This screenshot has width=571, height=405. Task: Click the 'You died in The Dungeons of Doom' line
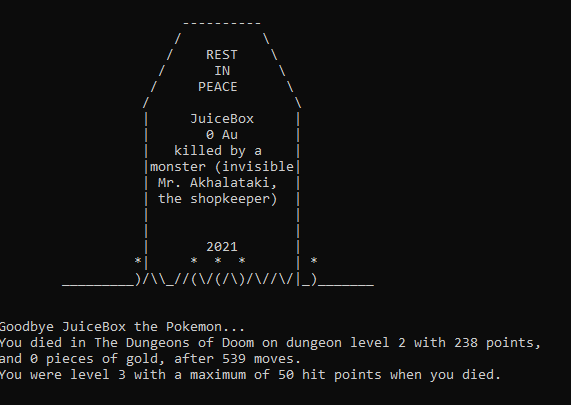click(270, 343)
